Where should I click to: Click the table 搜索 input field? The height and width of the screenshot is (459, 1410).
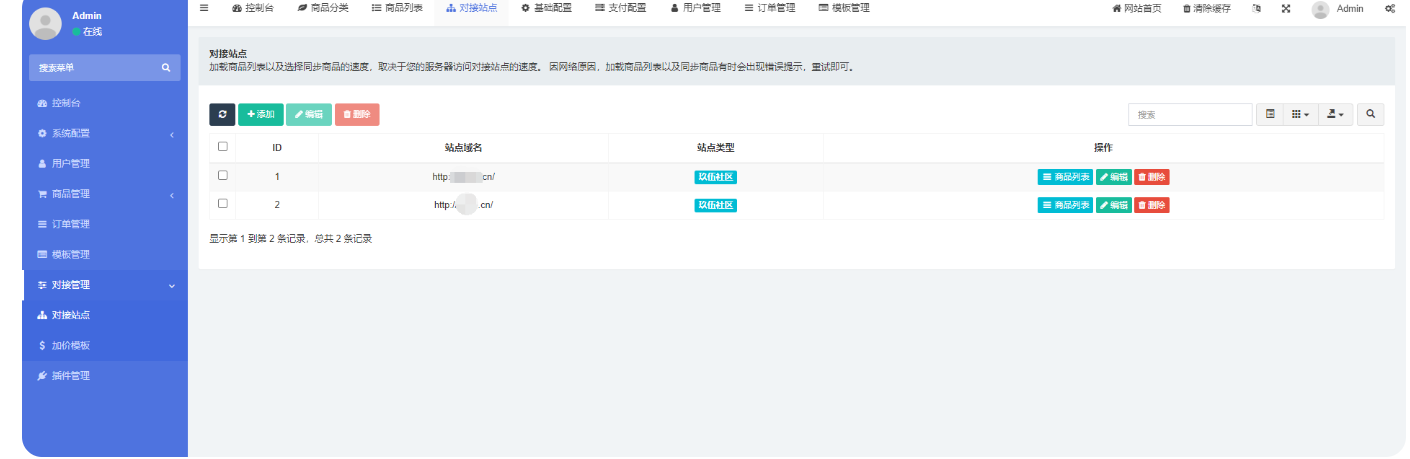1190,114
